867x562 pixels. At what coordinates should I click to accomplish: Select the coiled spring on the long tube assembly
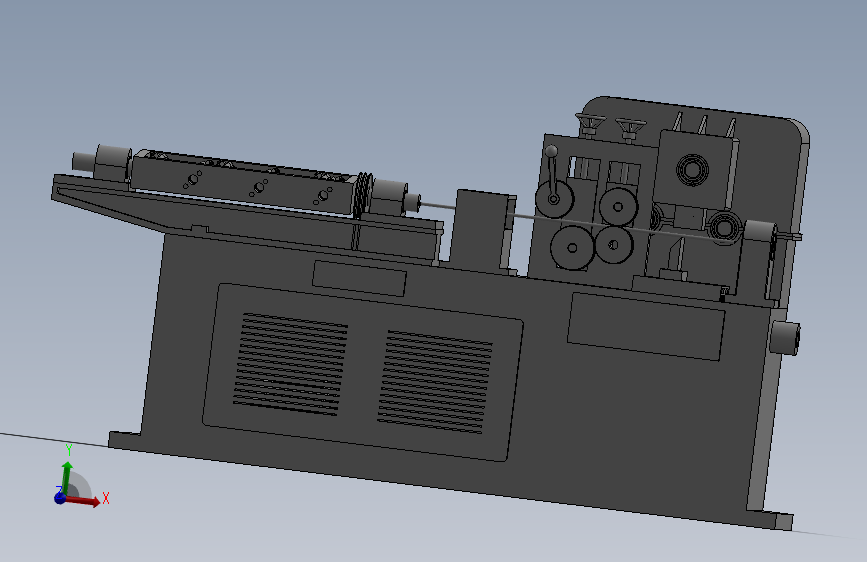tap(363, 195)
